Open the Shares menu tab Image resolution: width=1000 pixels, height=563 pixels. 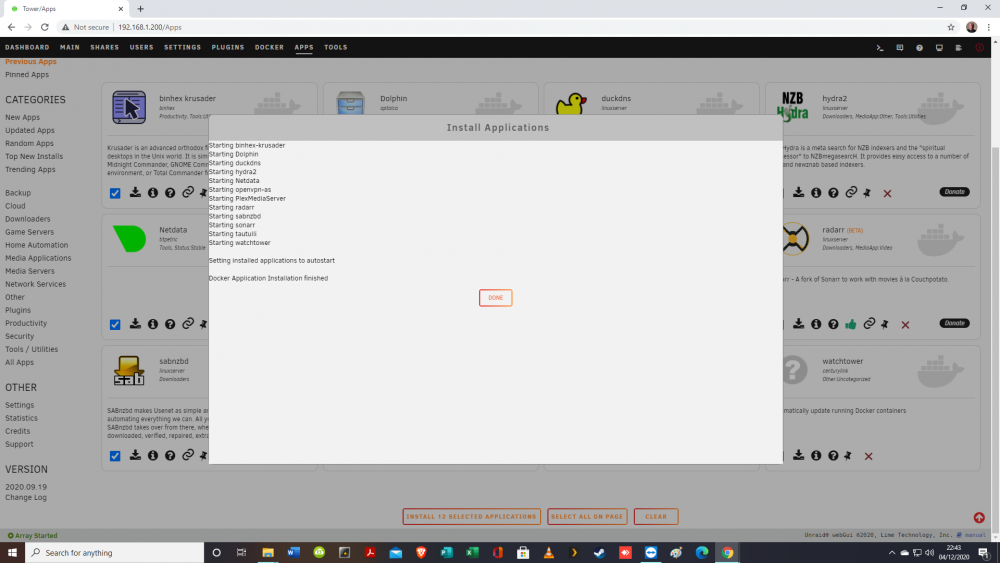point(105,47)
